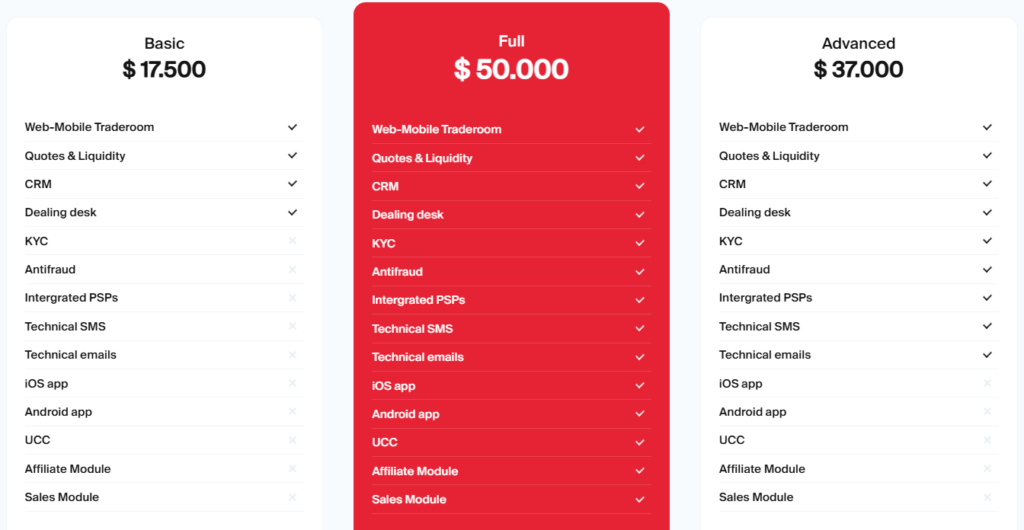Click Quotes & Liquidity label in Basic plan
Image resolution: width=1024 pixels, height=530 pixels.
pyautogui.click(x=75, y=156)
